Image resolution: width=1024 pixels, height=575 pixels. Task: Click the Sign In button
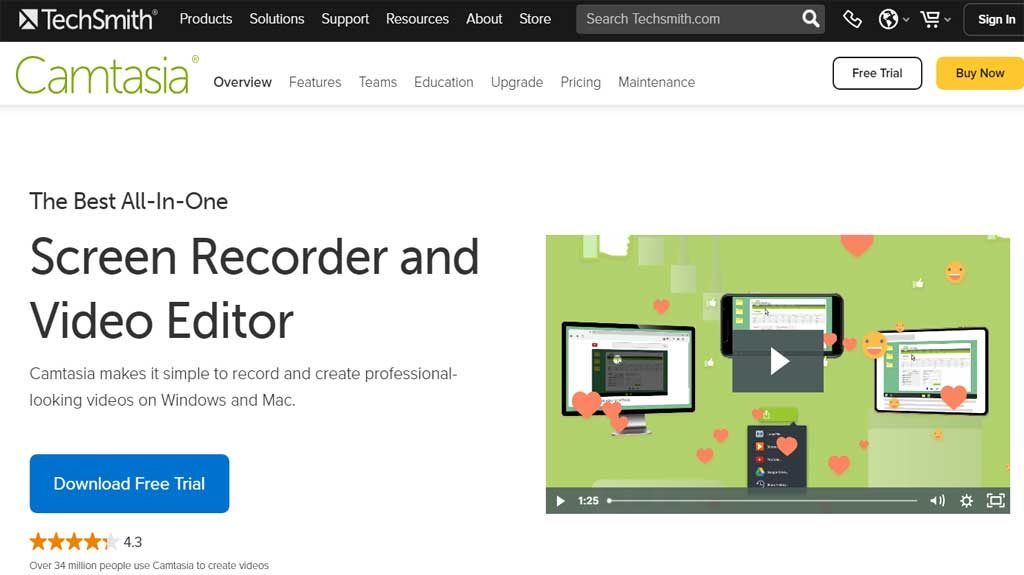pyautogui.click(x=995, y=19)
